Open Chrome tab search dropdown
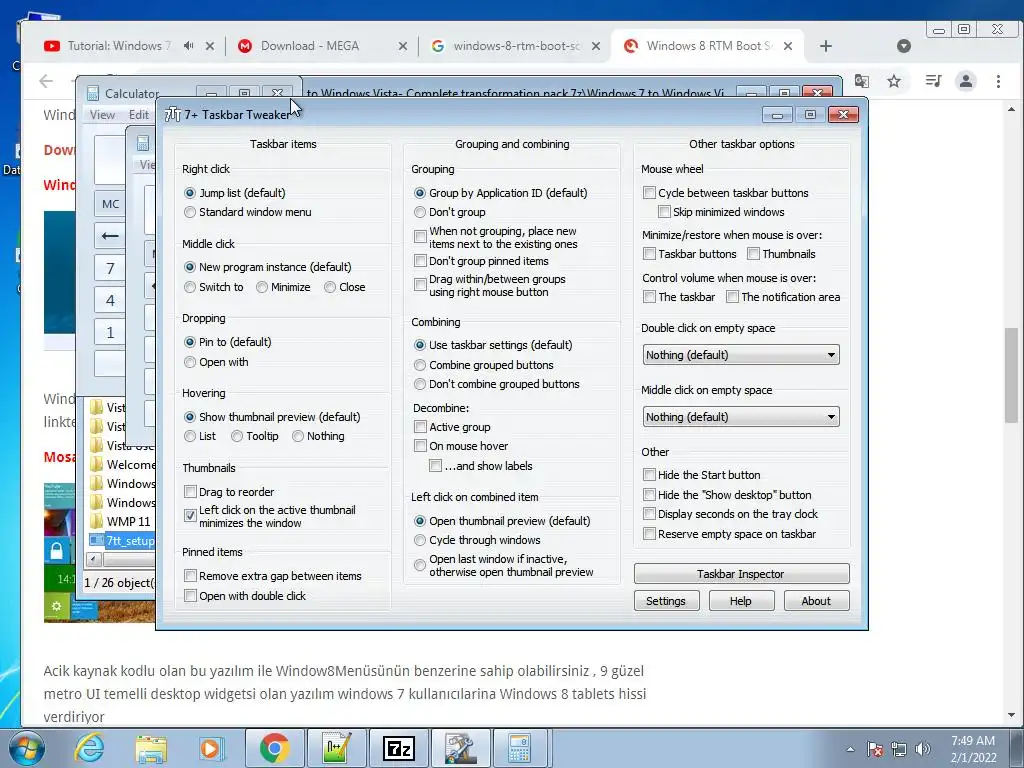This screenshot has height=768, width=1024. (904, 46)
